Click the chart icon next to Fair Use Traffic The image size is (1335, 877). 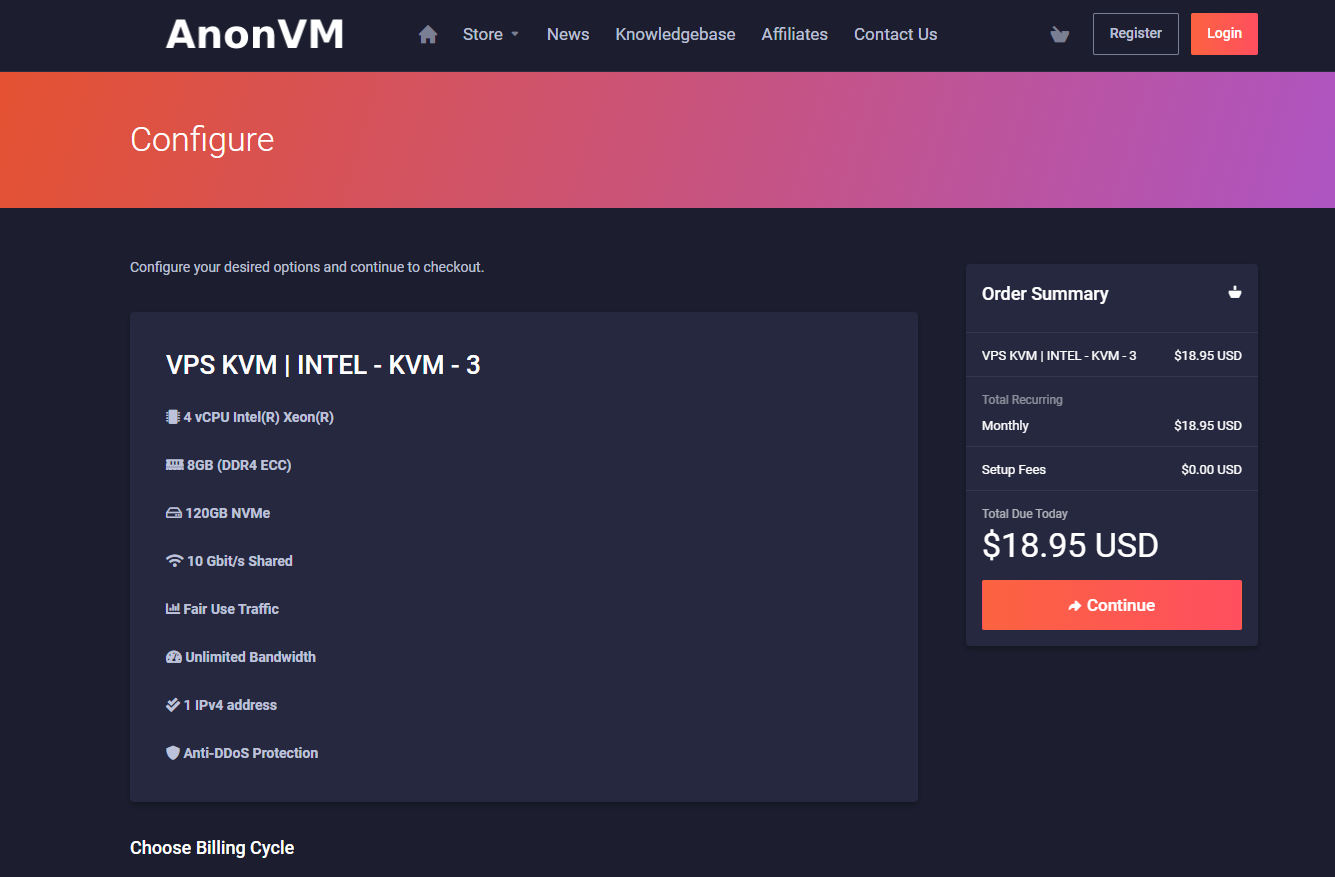pos(172,608)
